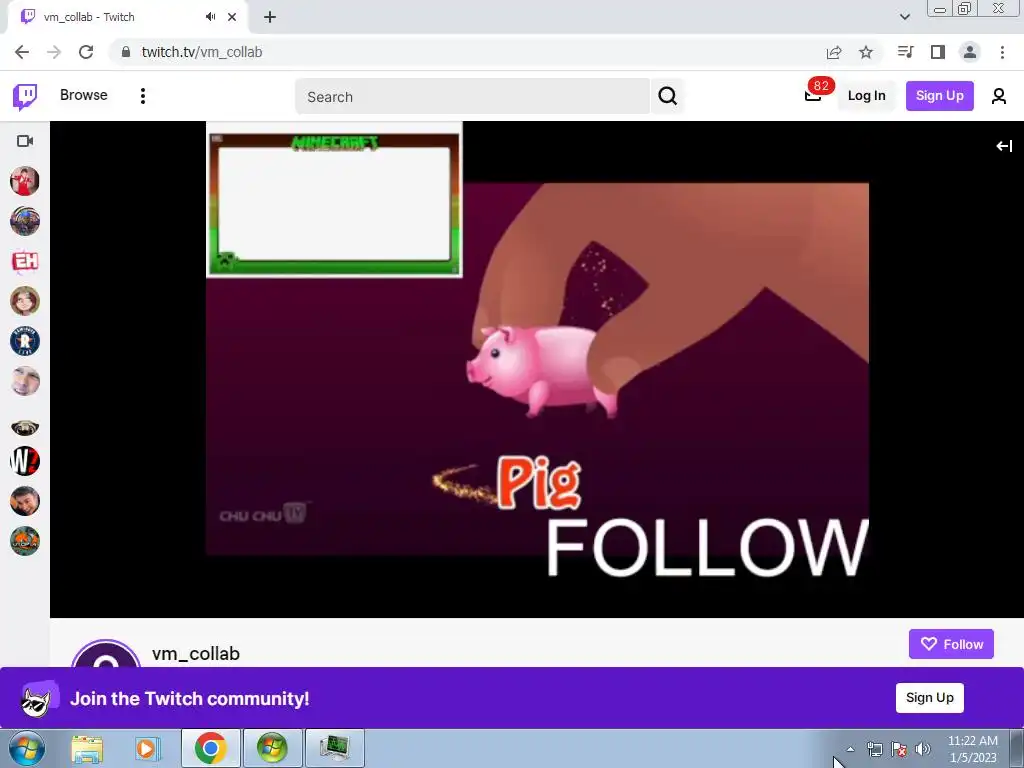Follow the vm_collab channel
This screenshot has width=1024, height=768.
951,644
